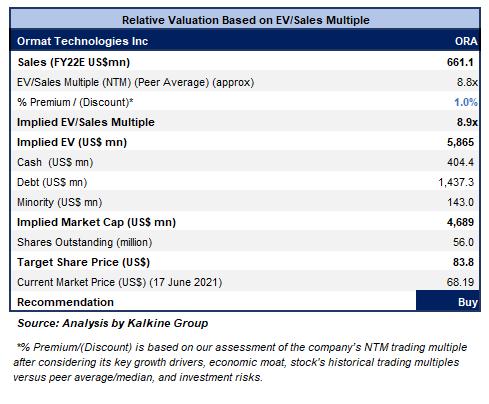Image resolution: width=489 pixels, height=404 pixels.
Task: Click the sales value 661.1
Action: 460,62
